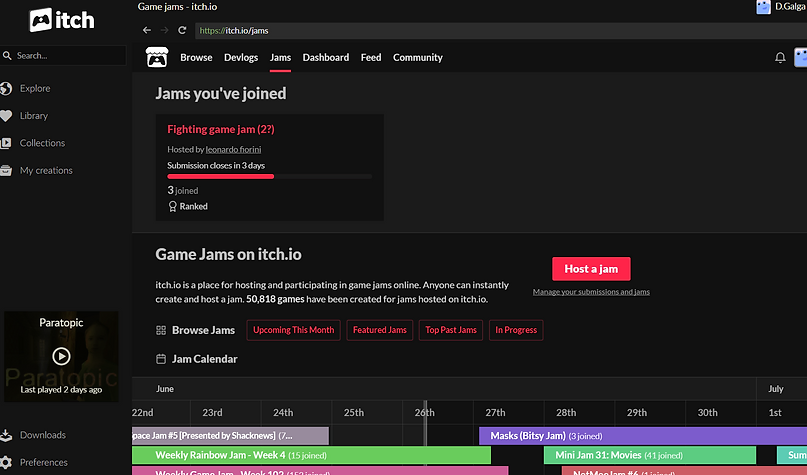Click the Jam Calendar heading text
This screenshot has height=475, width=807.
[x=205, y=359]
